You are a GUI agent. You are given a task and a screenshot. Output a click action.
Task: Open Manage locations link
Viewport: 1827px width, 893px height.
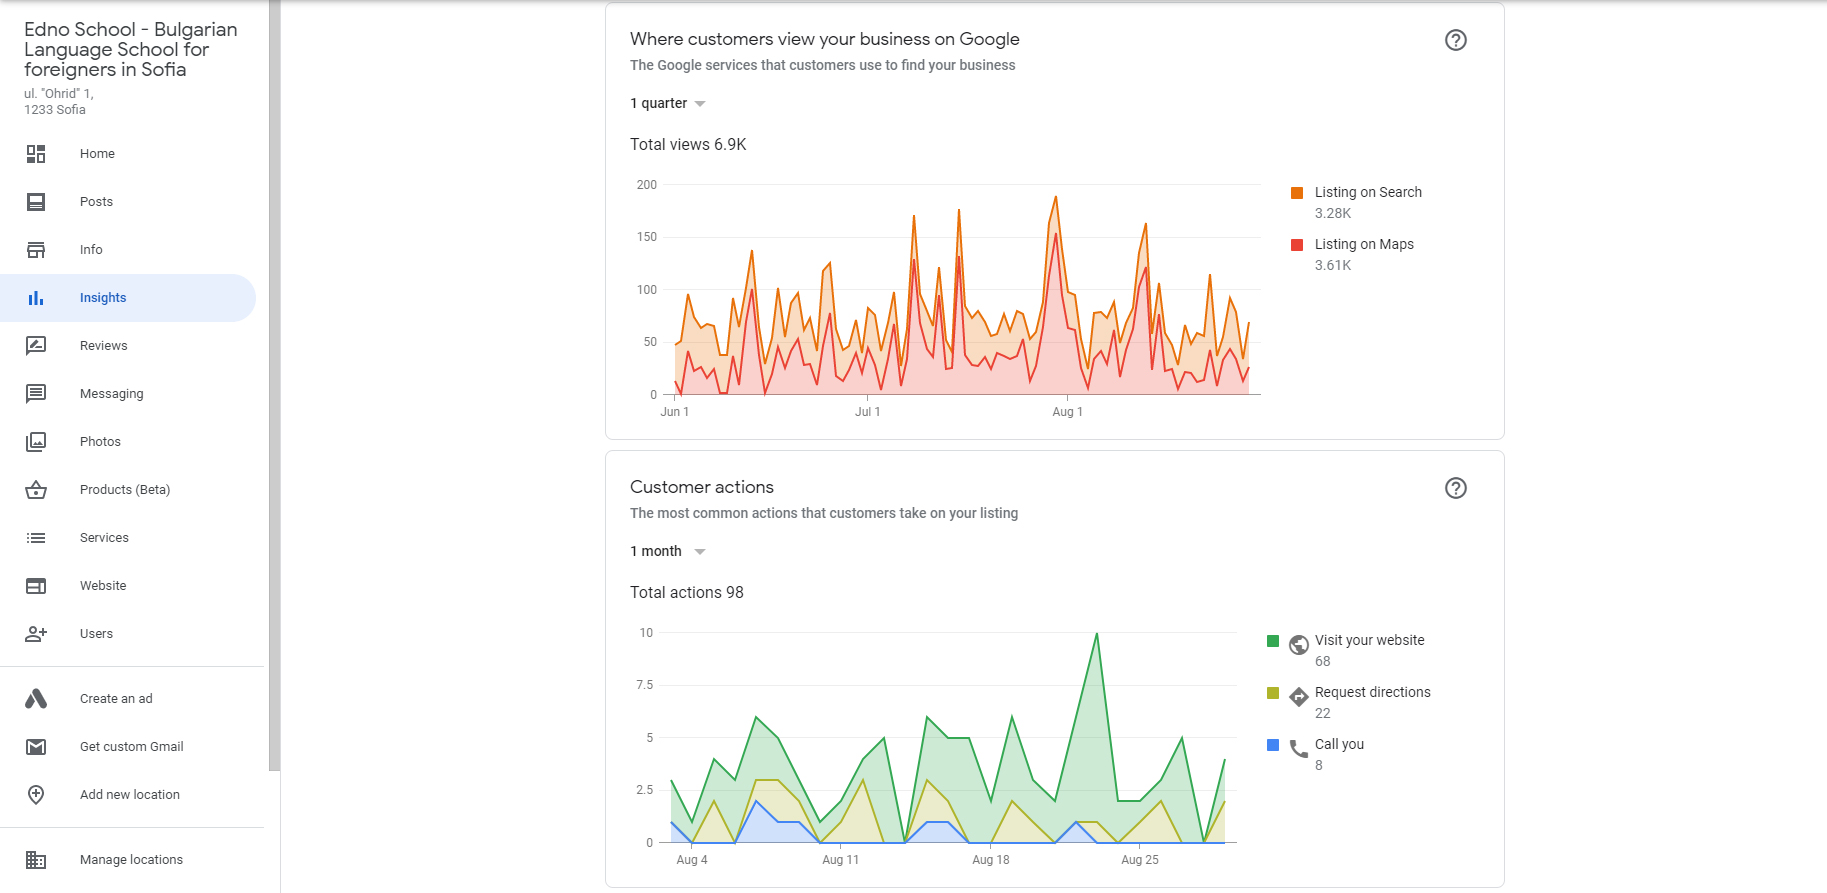[131, 860]
